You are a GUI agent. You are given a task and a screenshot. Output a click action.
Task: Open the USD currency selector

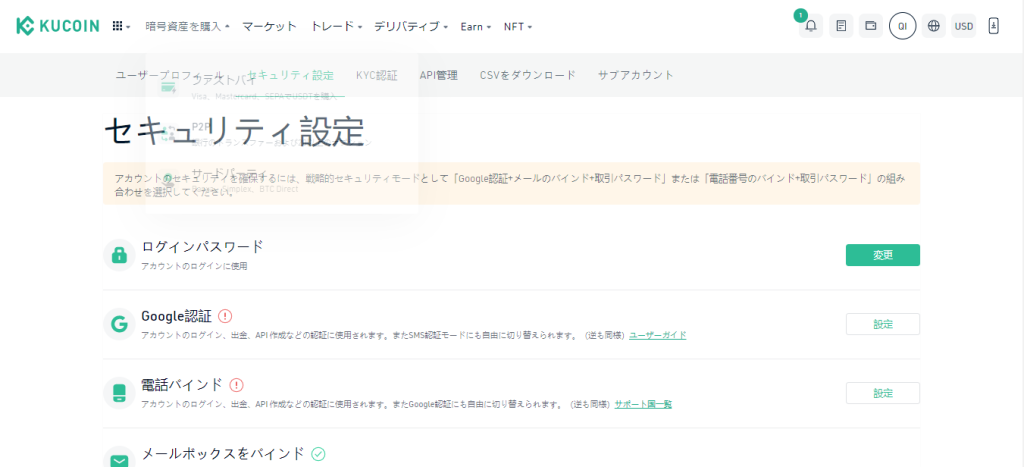[964, 26]
